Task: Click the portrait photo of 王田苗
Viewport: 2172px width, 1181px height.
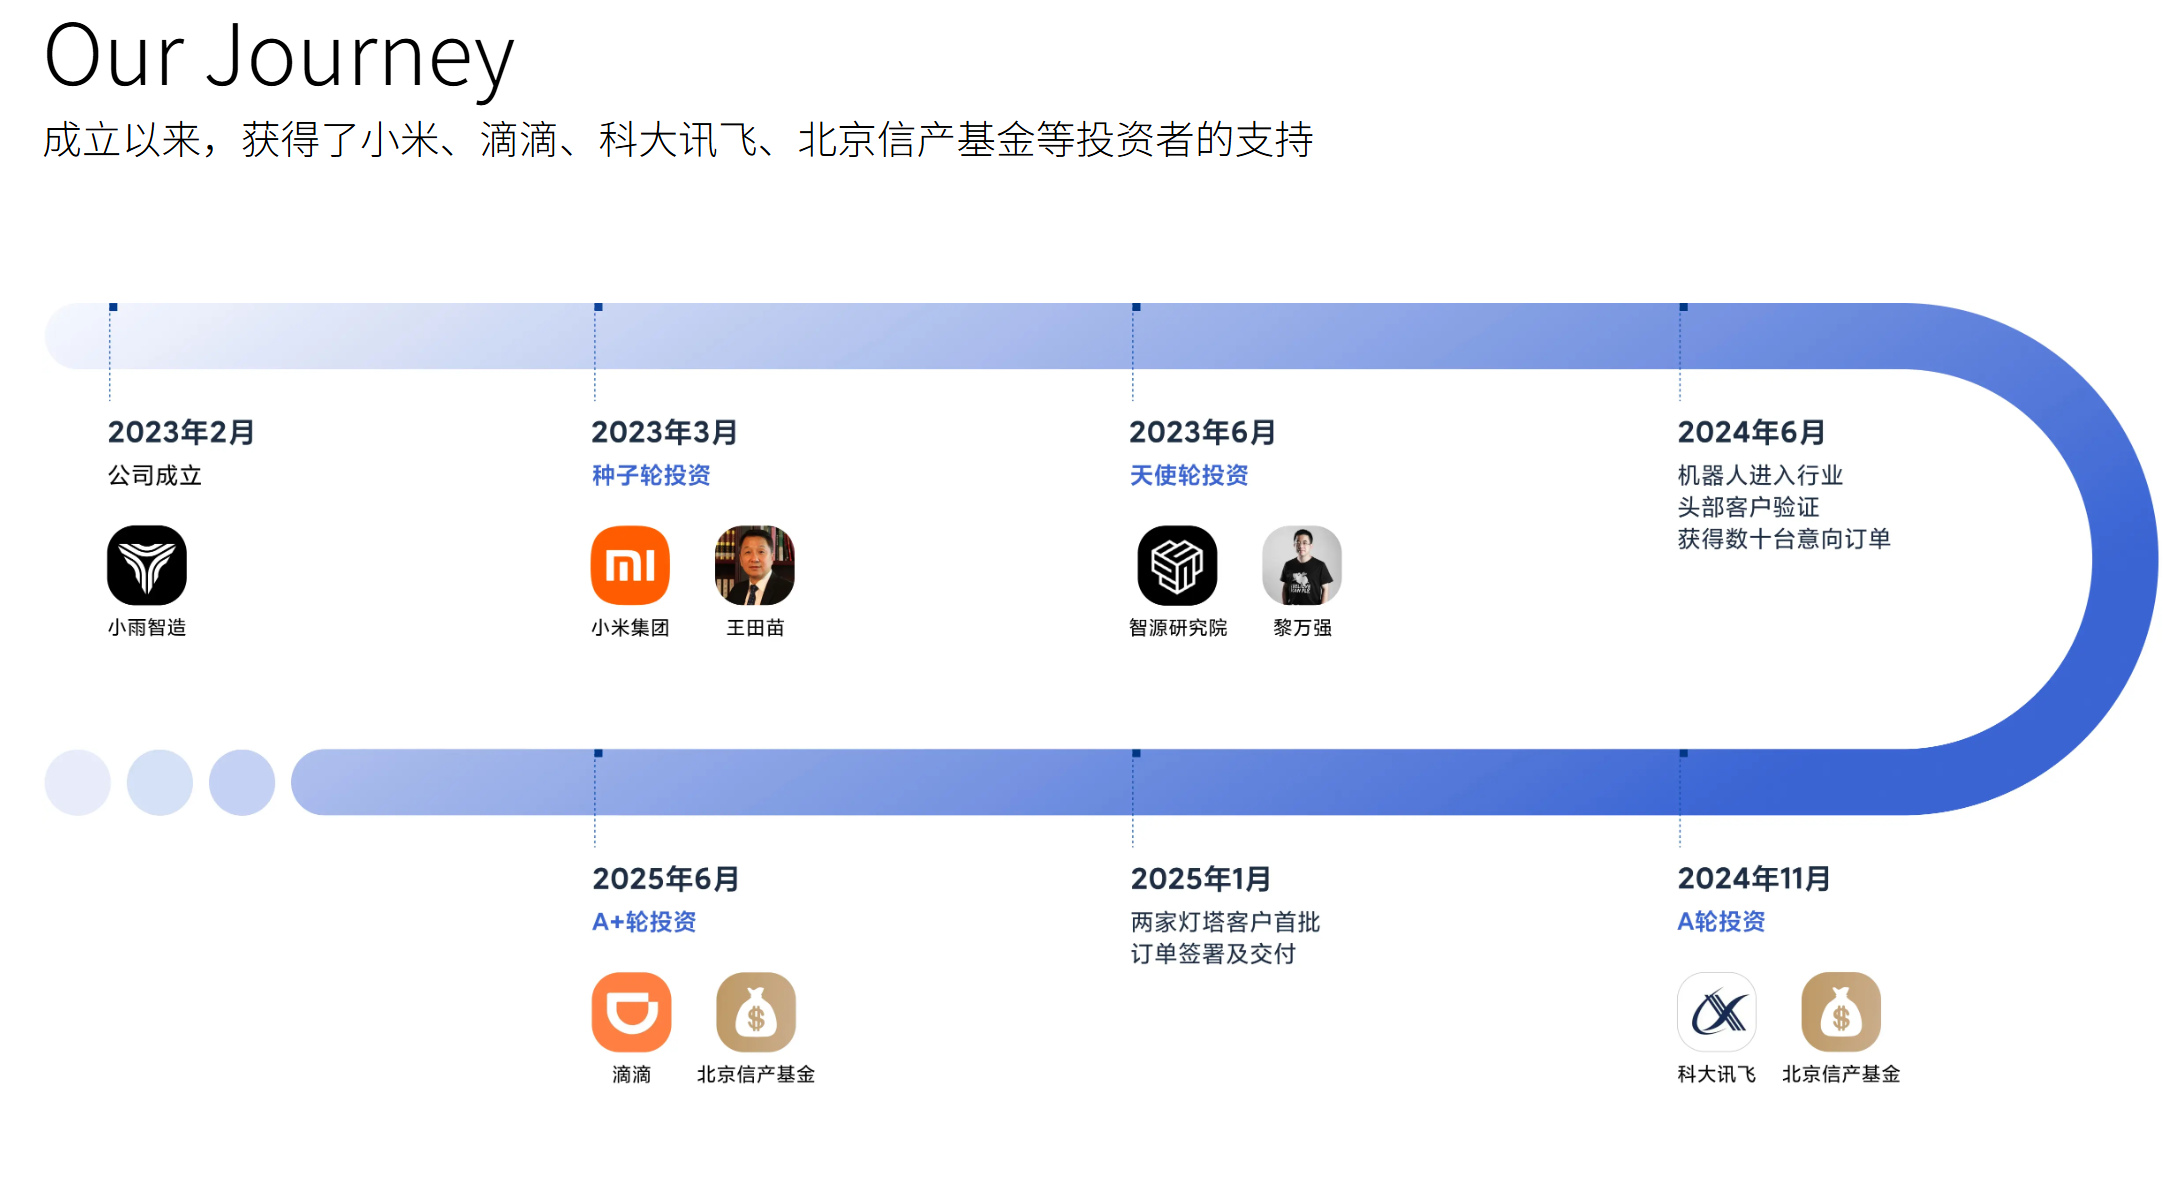Action: [754, 564]
